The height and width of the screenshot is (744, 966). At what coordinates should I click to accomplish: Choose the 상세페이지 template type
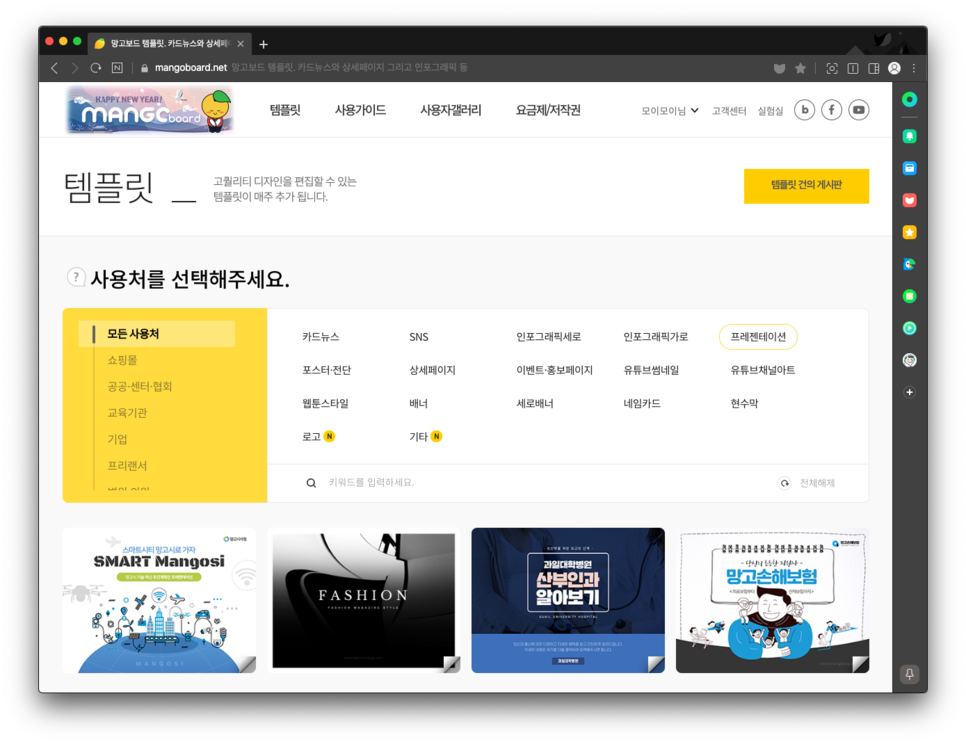click(x=432, y=370)
